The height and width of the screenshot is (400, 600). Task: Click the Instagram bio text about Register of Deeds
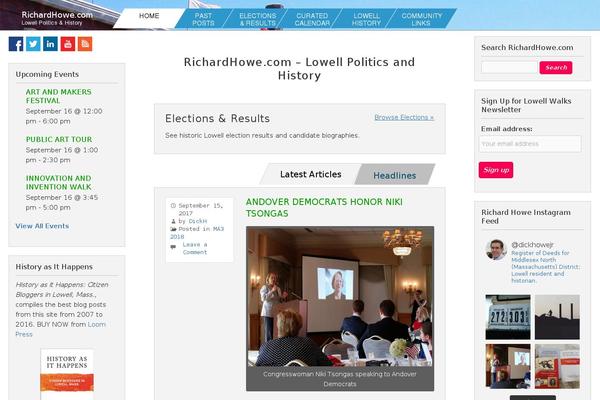545,267
